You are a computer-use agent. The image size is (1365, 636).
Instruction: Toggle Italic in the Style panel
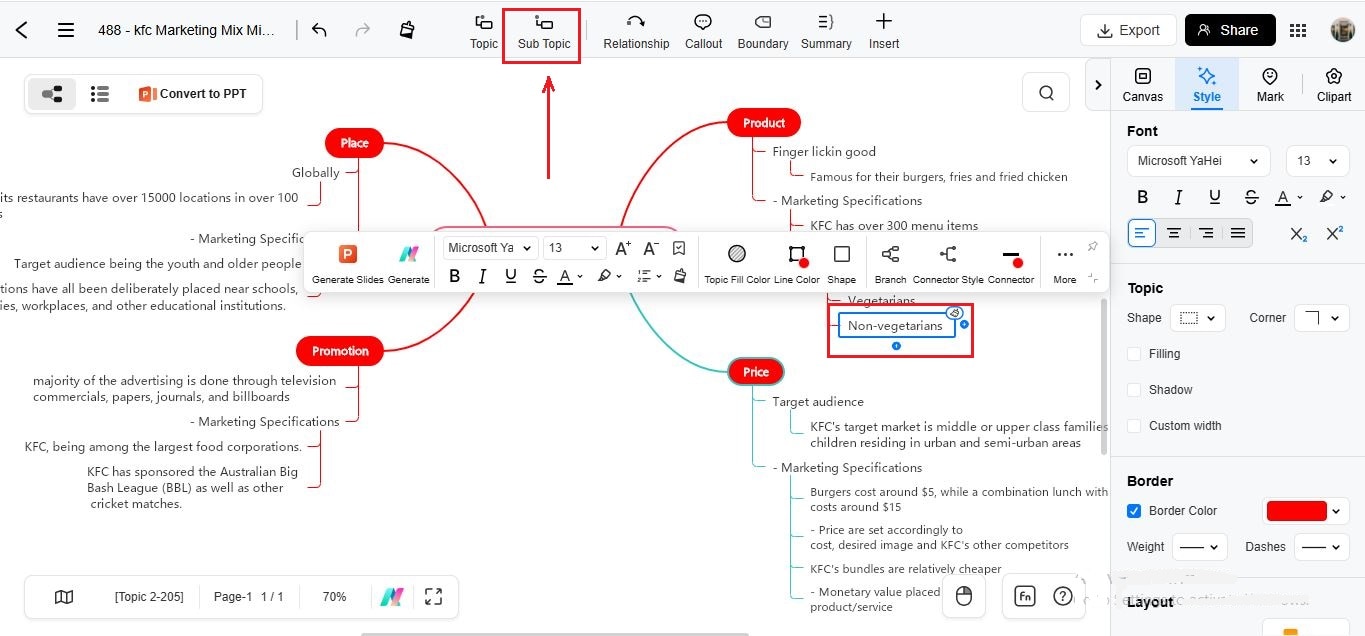1178,197
